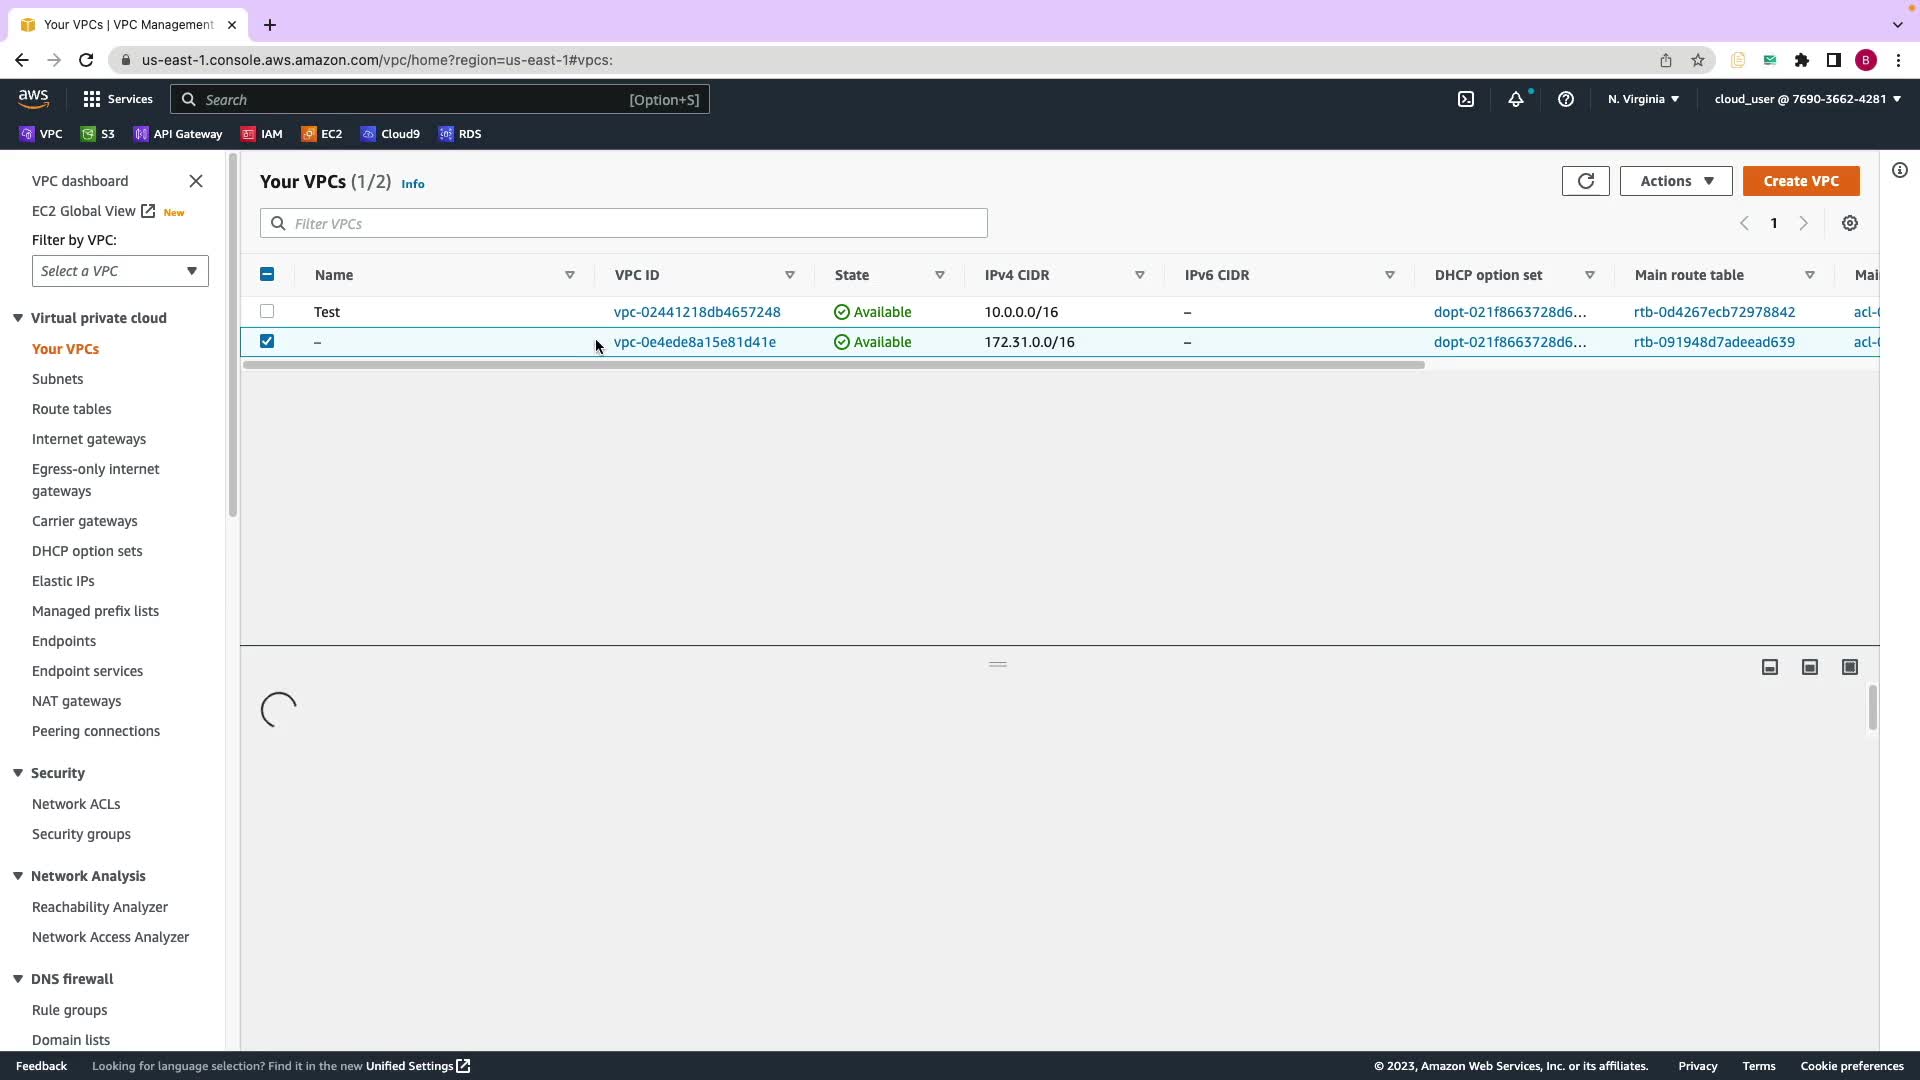Viewport: 1920px width, 1080px height.
Task: Open Subnets in the sidebar
Action: [x=57, y=379]
